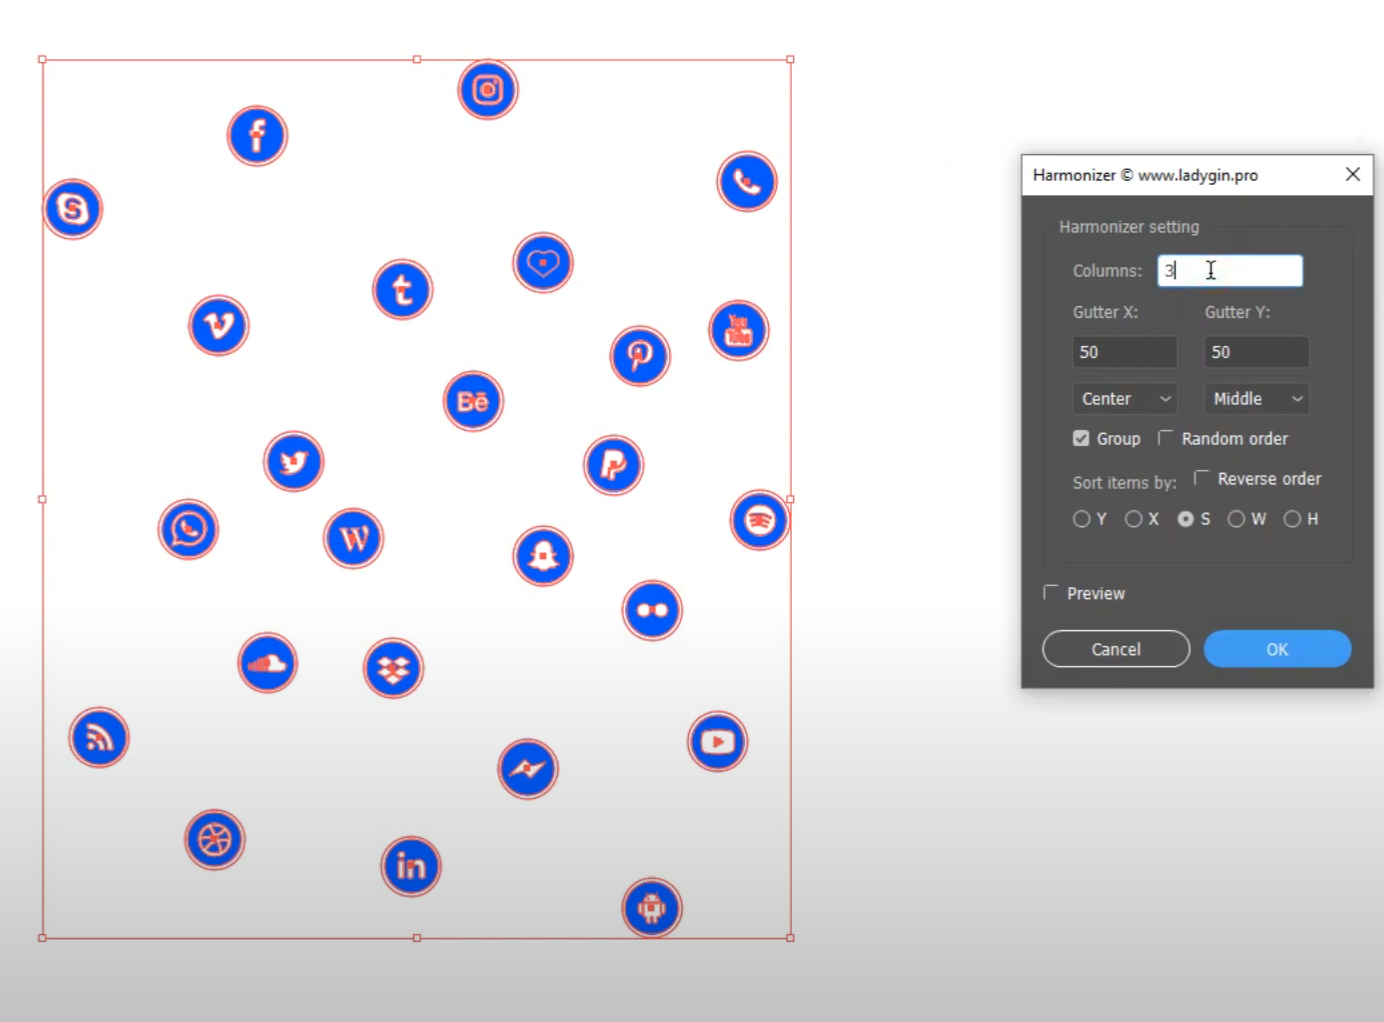The width and height of the screenshot is (1384, 1022).
Task: Select the RSS feed icon
Action: (x=99, y=738)
